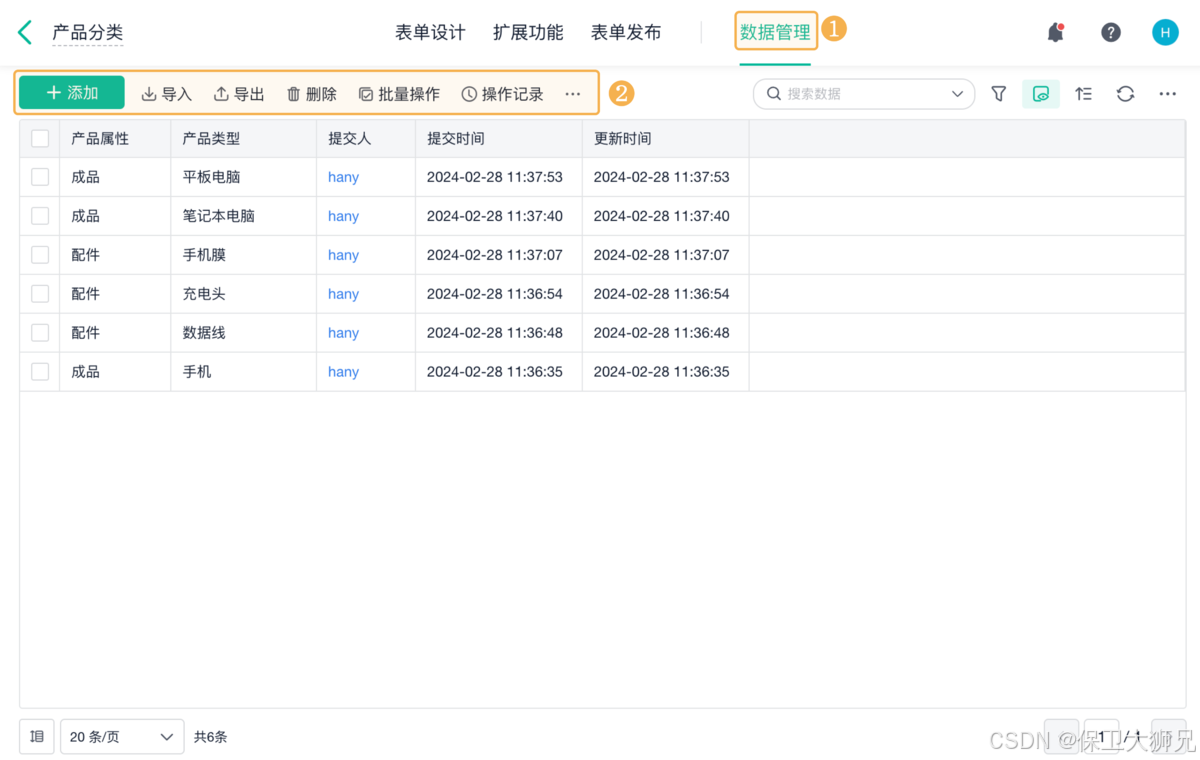Click the 产品类型 column header
This screenshot has width=1200, height=760.
pyautogui.click(x=243, y=139)
